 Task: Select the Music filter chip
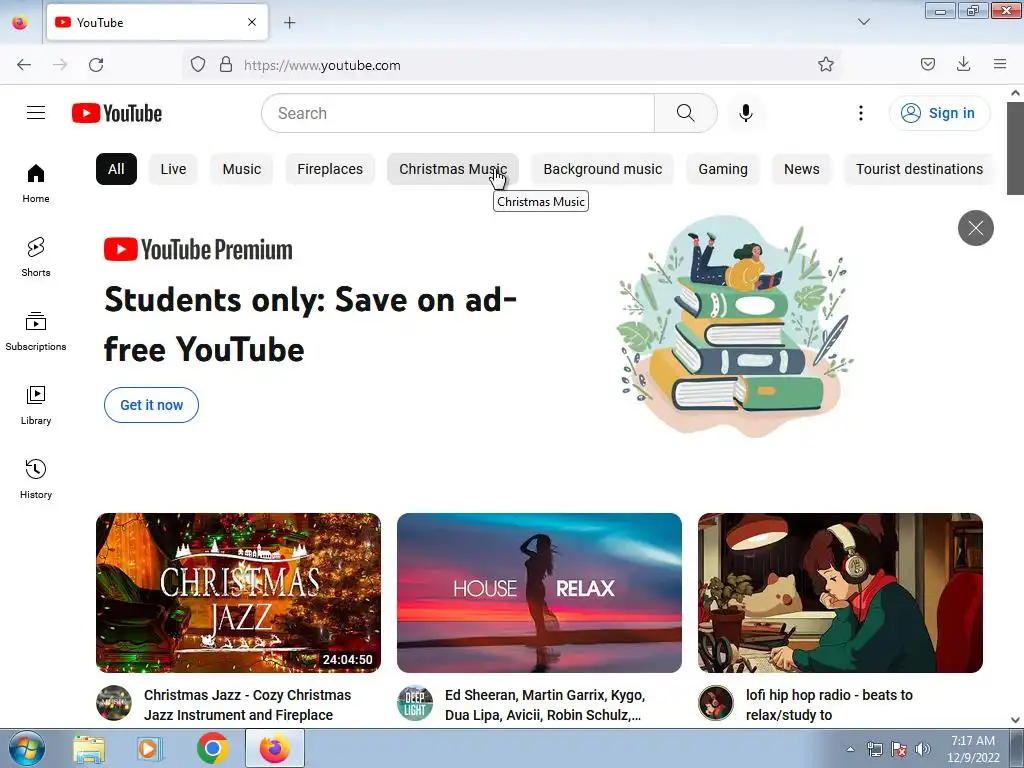[x=242, y=169]
